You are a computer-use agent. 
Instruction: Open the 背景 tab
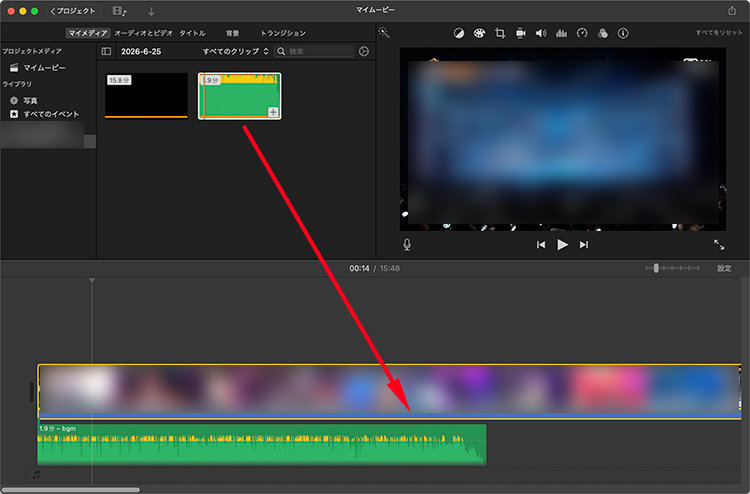point(232,33)
